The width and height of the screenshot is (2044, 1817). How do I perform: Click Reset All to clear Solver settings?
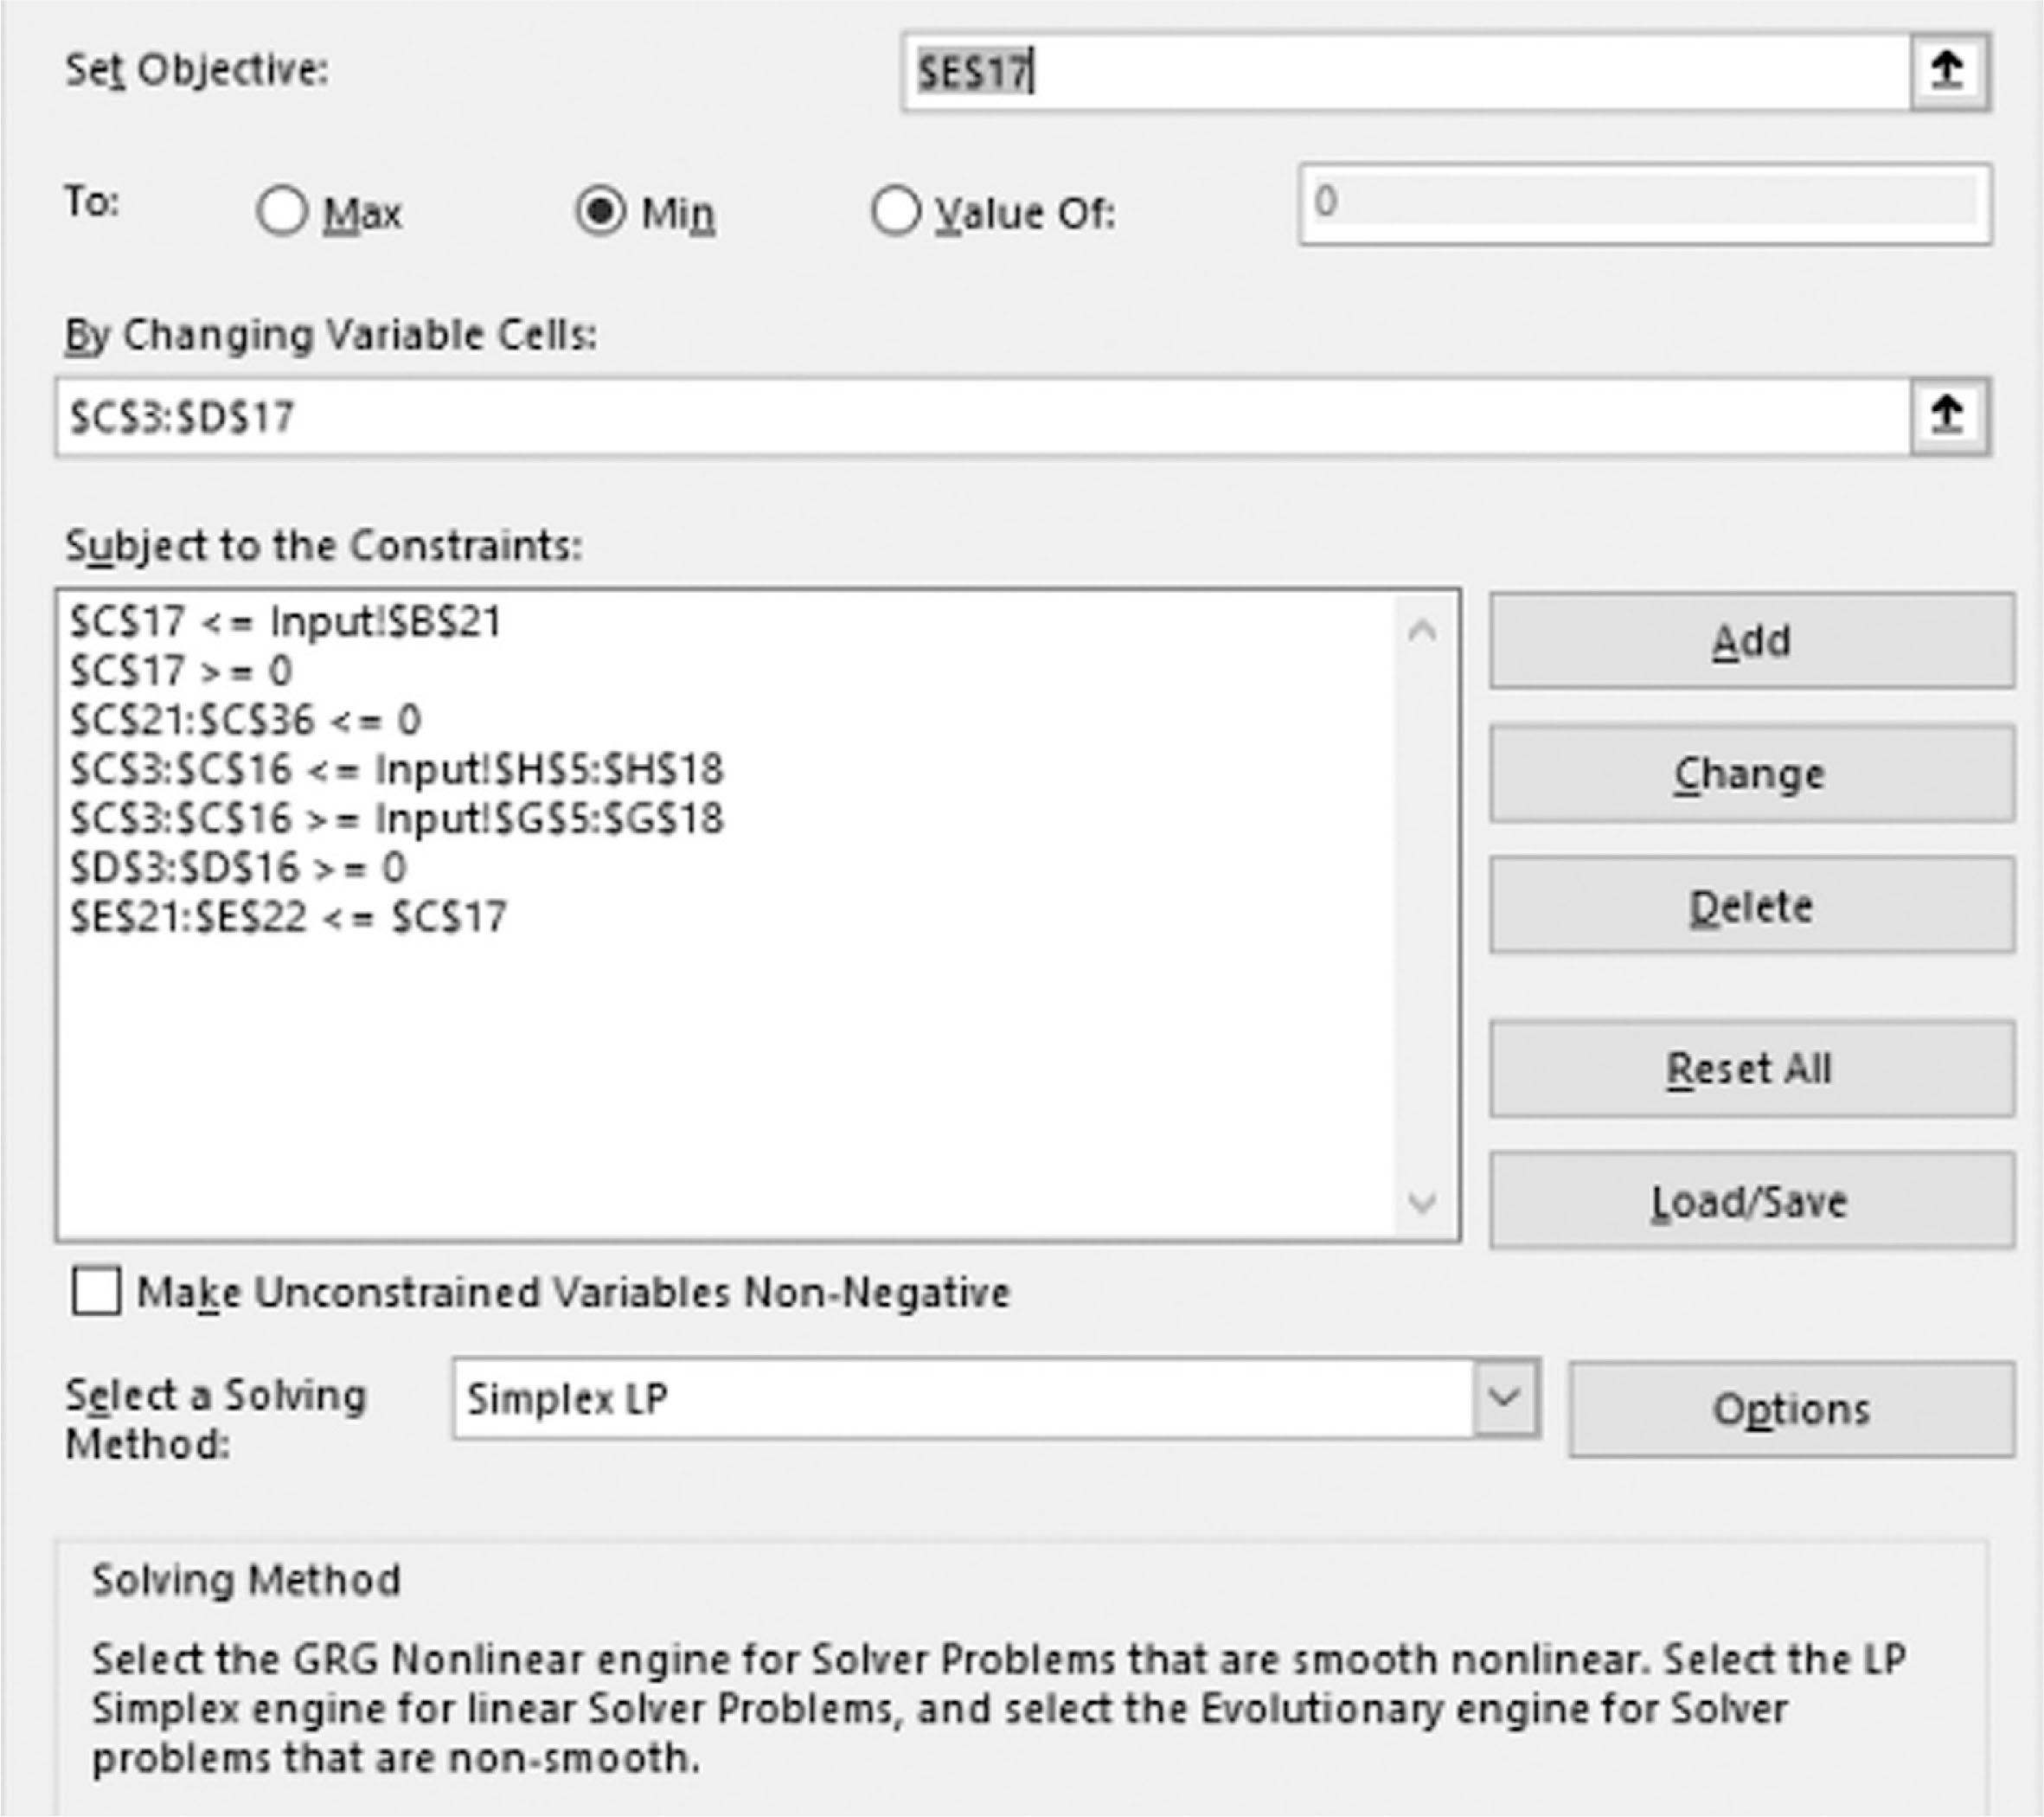[1751, 1069]
